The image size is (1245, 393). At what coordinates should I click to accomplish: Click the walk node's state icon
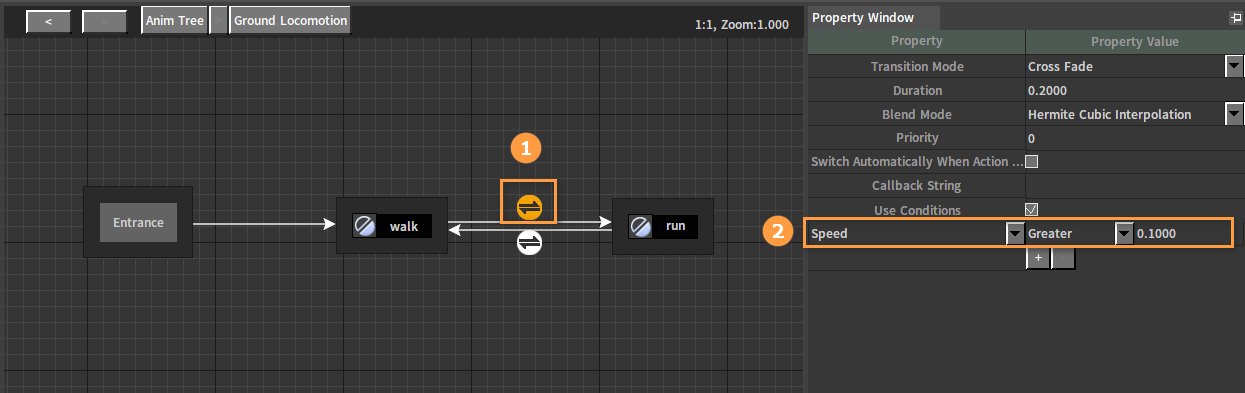coord(365,226)
